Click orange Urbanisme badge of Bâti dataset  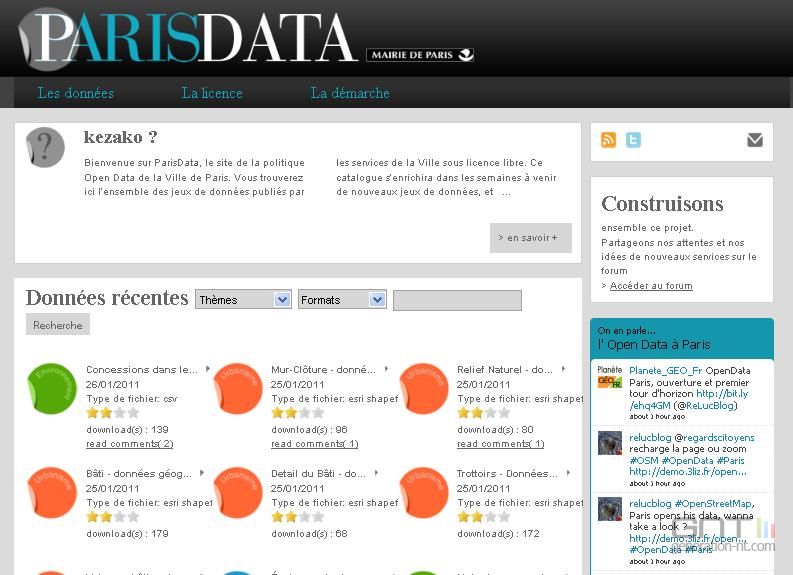(52, 493)
